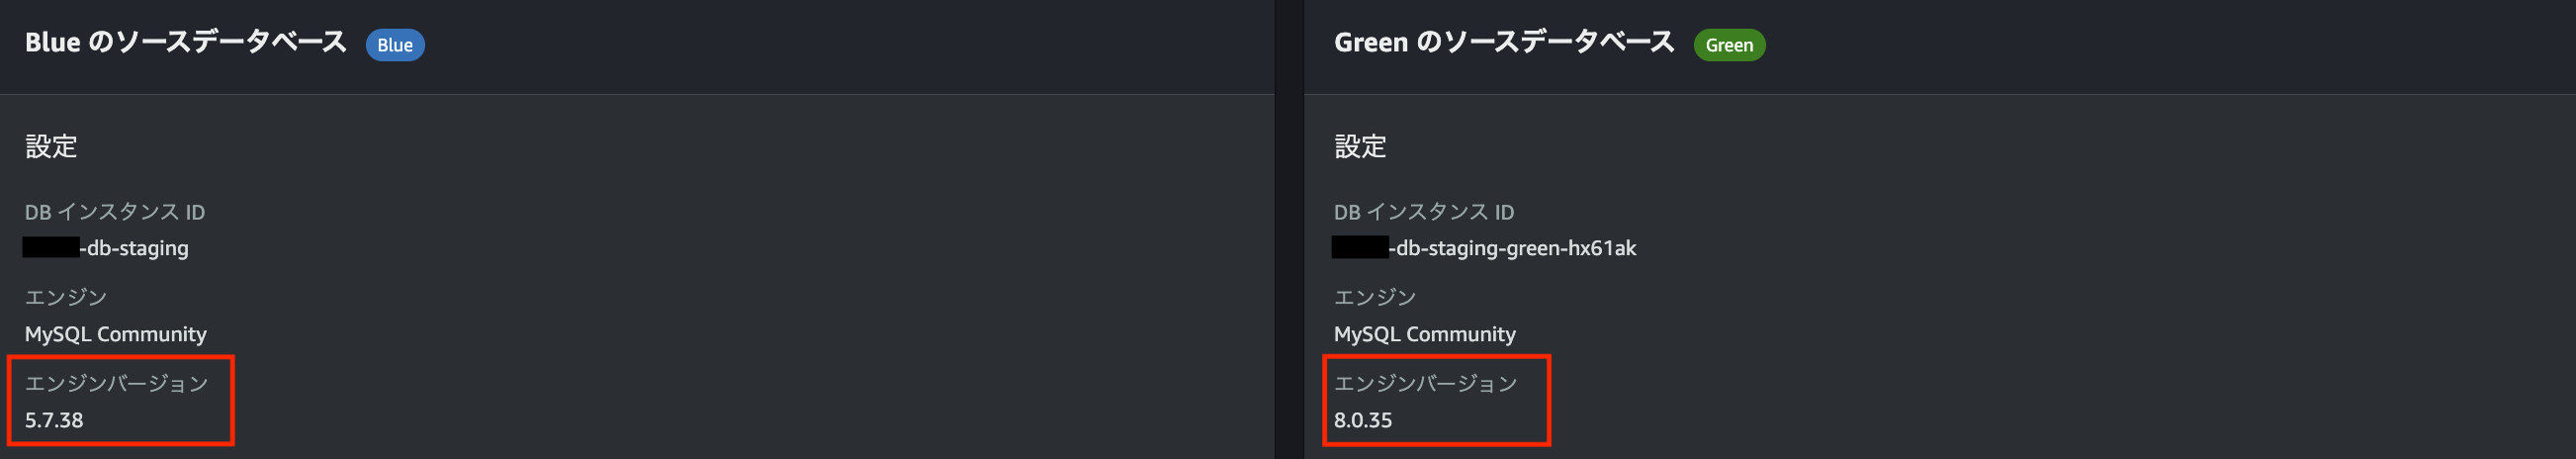Click the Blue panel's "エンジンバージョン" label

116,383
